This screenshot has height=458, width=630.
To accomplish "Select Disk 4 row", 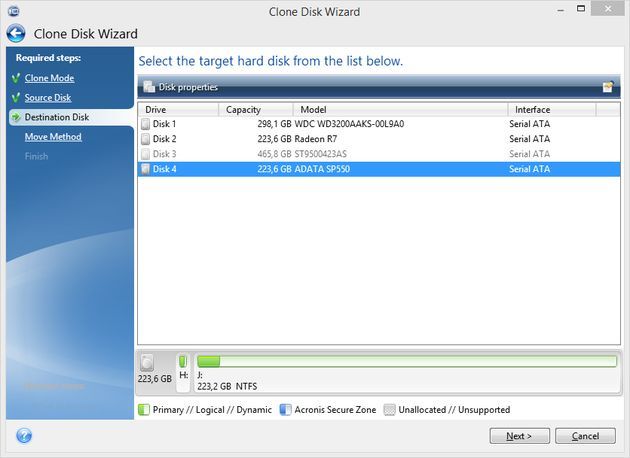I will [379, 169].
